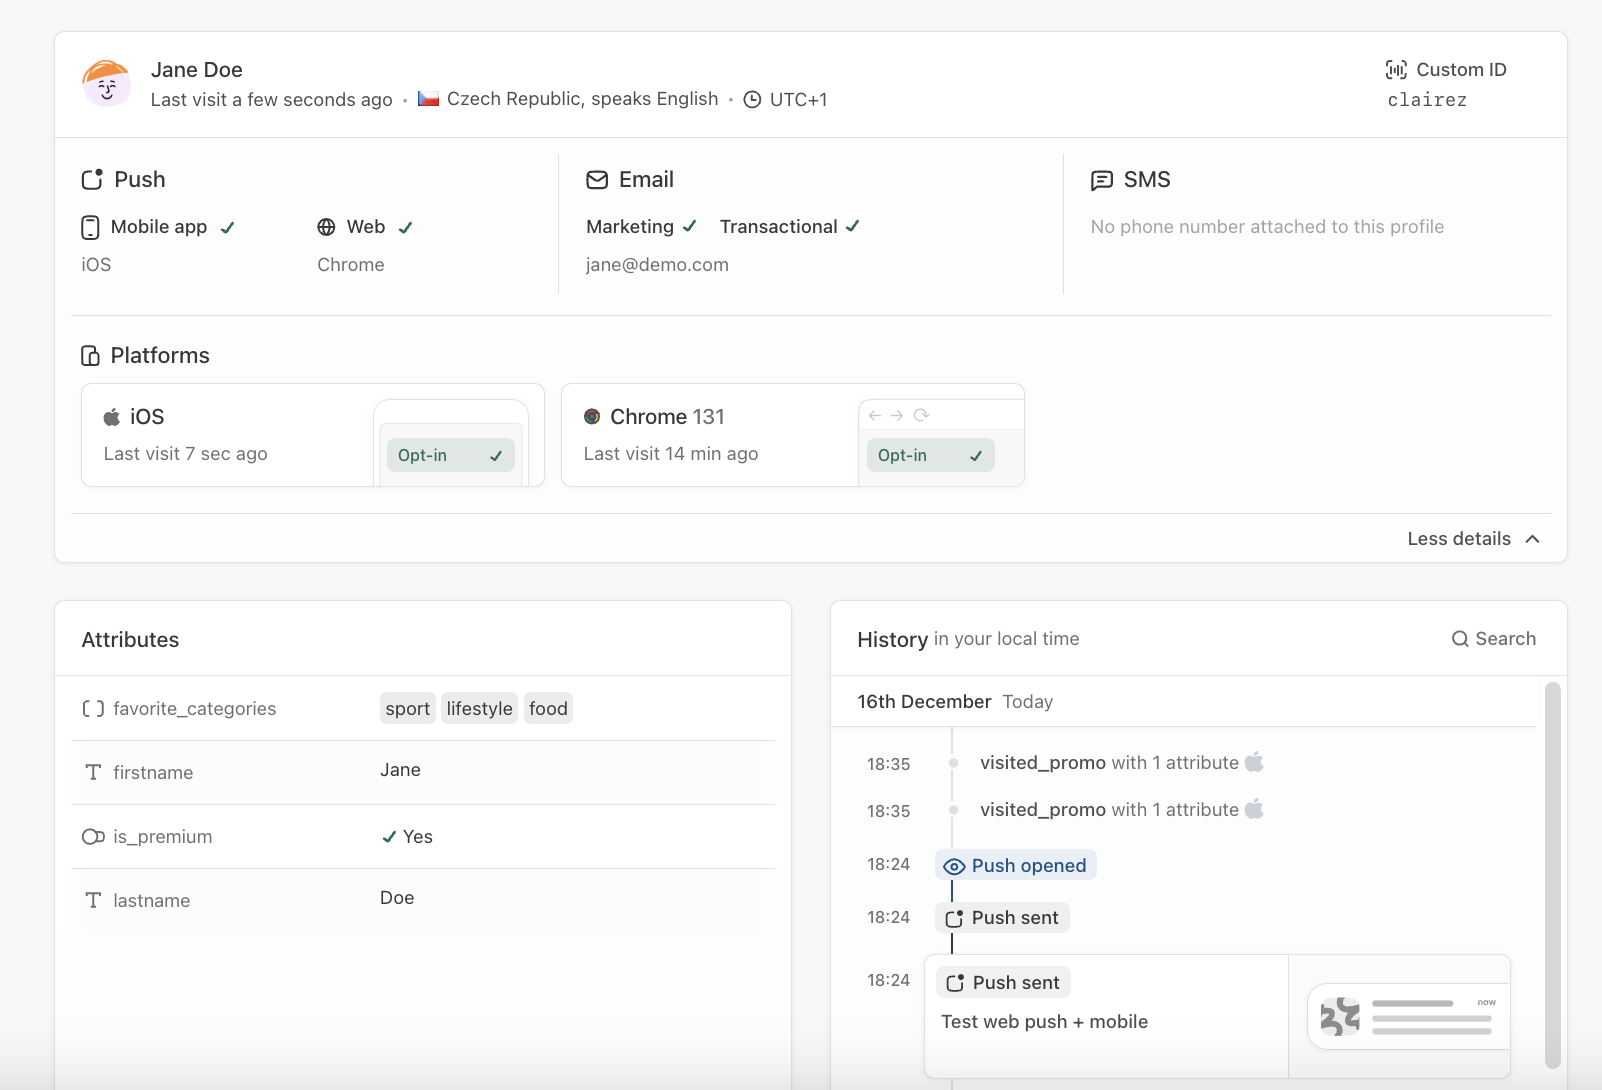Click the Platforms section icon
This screenshot has width=1602, height=1090.
click(x=91, y=356)
